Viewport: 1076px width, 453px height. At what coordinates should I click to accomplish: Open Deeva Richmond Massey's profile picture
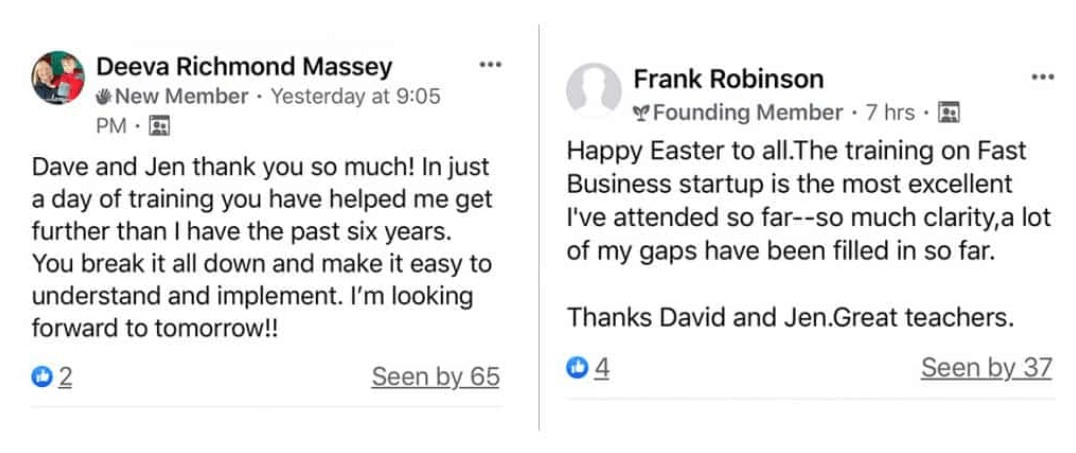(x=58, y=78)
